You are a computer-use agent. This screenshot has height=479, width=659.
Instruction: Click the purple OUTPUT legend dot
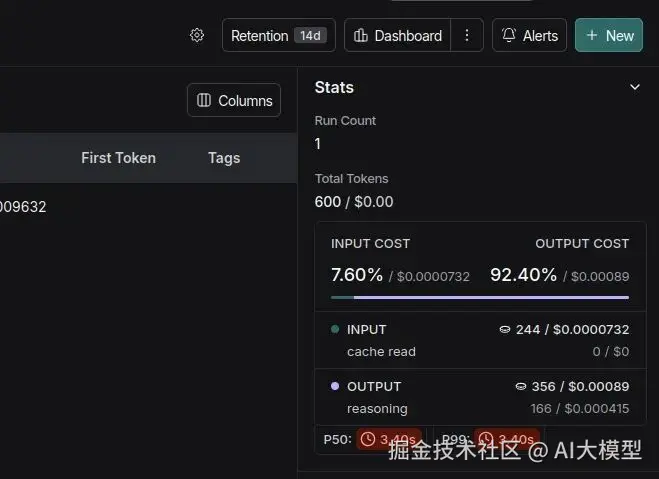335,386
